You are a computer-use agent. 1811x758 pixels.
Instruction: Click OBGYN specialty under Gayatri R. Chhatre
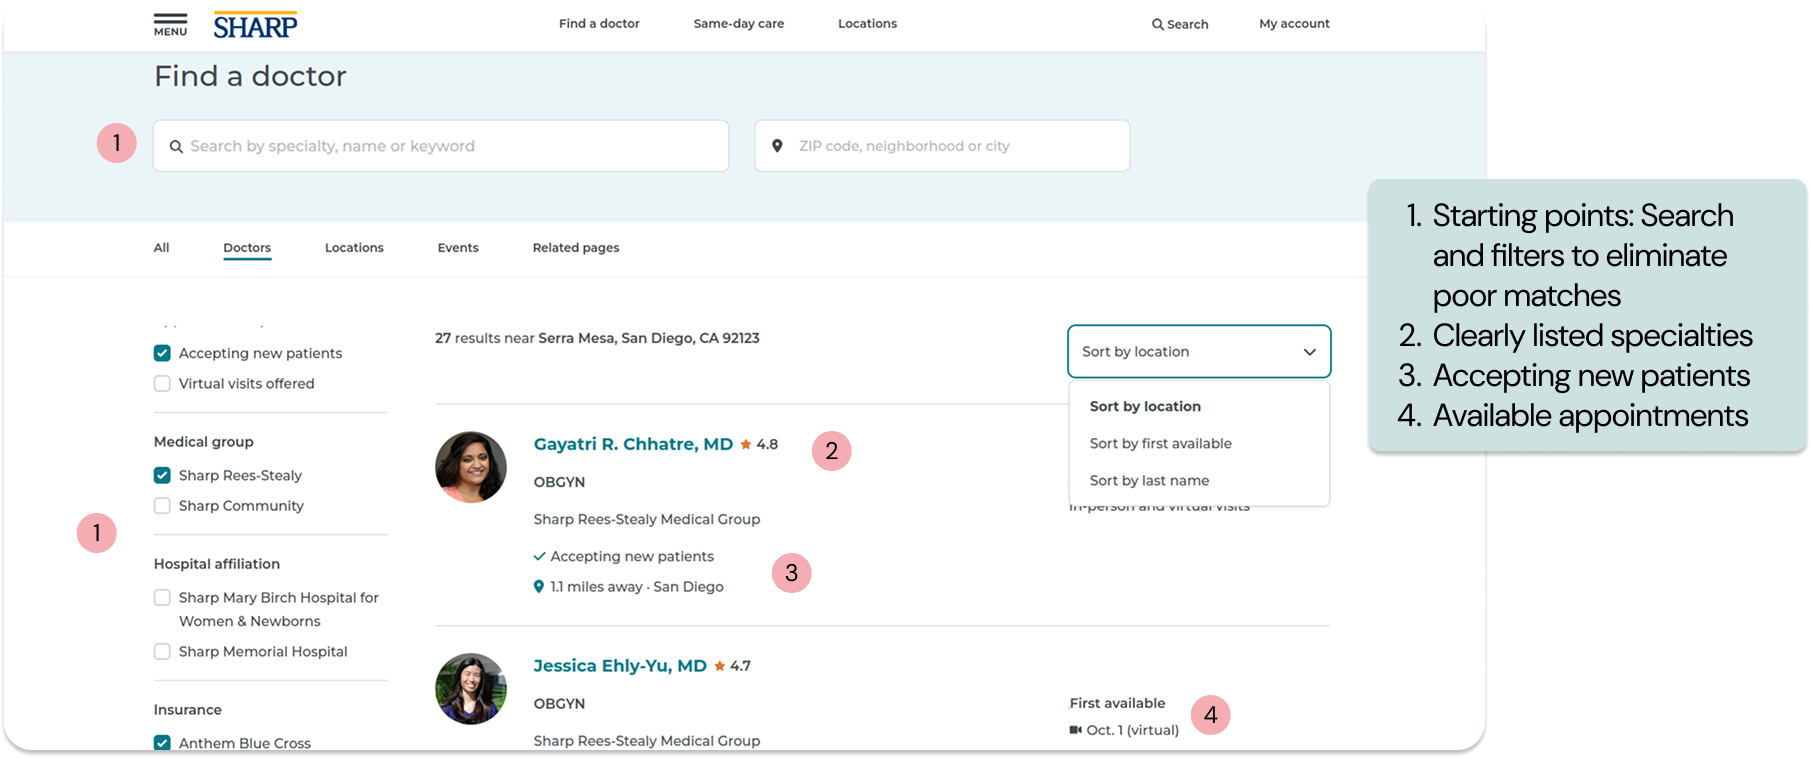click(x=559, y=482)
